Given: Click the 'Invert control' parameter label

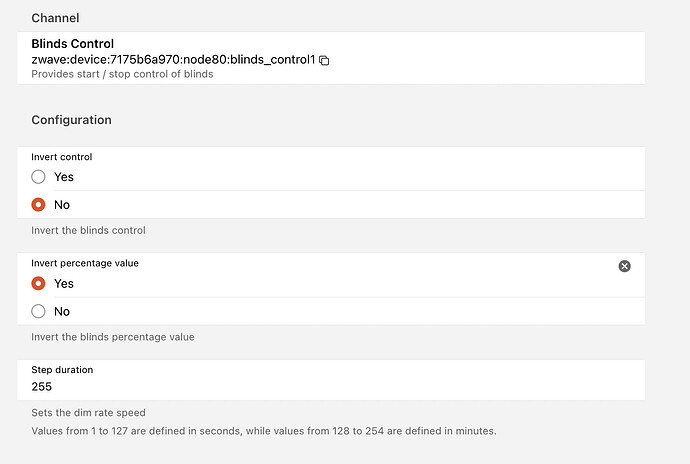Looking at the screenshot, I should coord(61,157).
